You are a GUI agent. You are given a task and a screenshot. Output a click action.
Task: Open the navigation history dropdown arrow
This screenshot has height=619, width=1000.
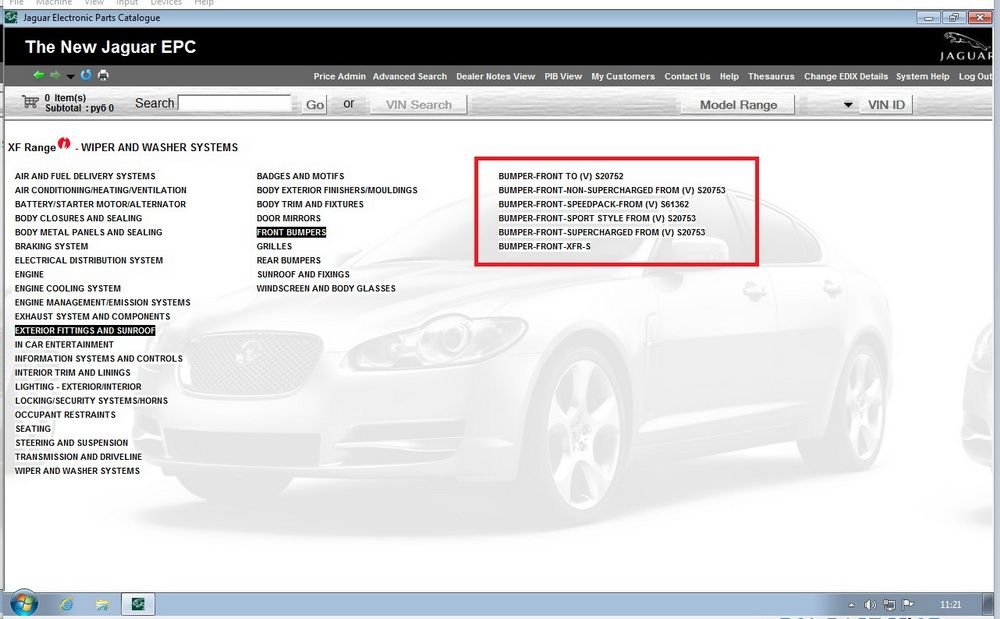(70, 76)
